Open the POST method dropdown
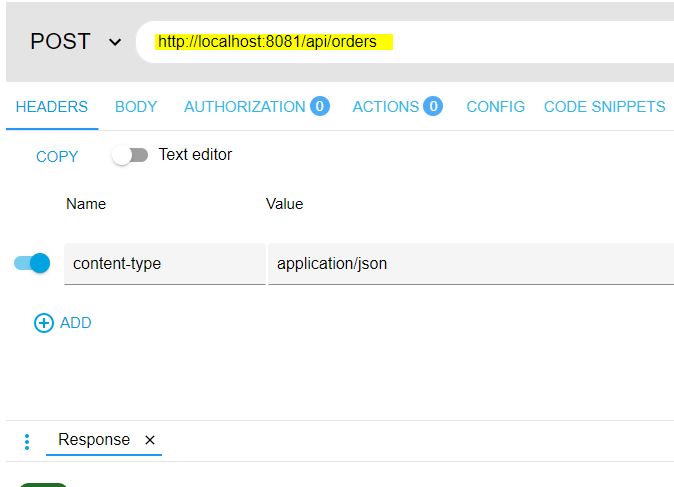Image resolution: width=674 pixels, height=487 pixels. point(75,42)
